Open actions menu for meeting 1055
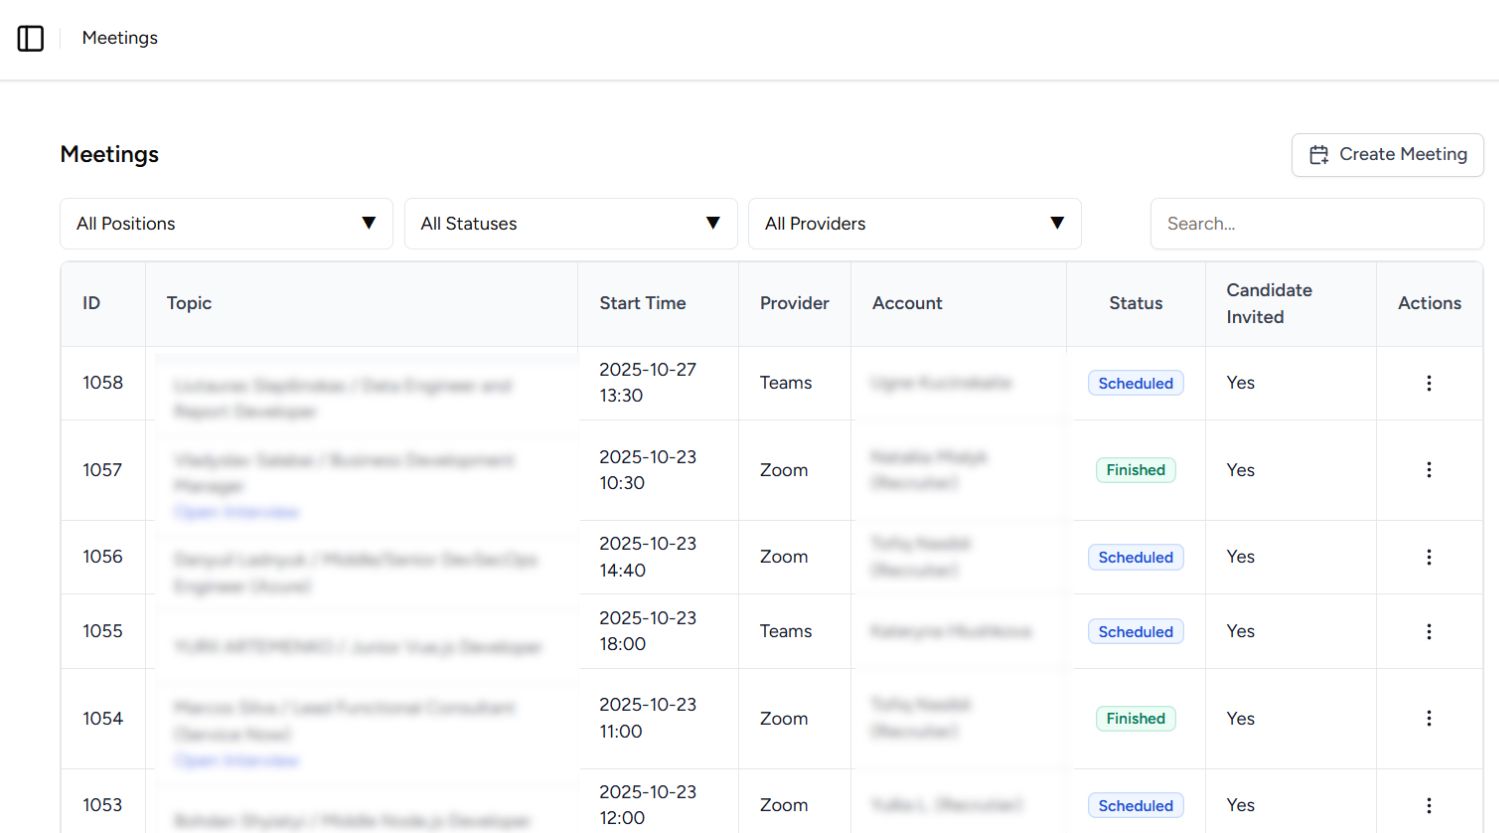The height and width of the screenshot is (833, 1499). pyautogui.click(x=1428, y=632)
